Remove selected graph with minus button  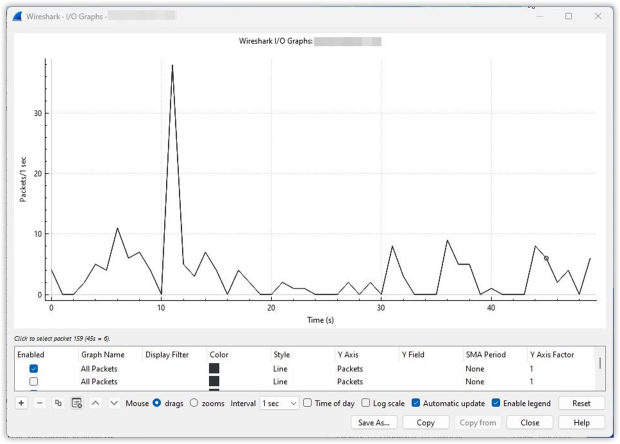tap(40, 403)
